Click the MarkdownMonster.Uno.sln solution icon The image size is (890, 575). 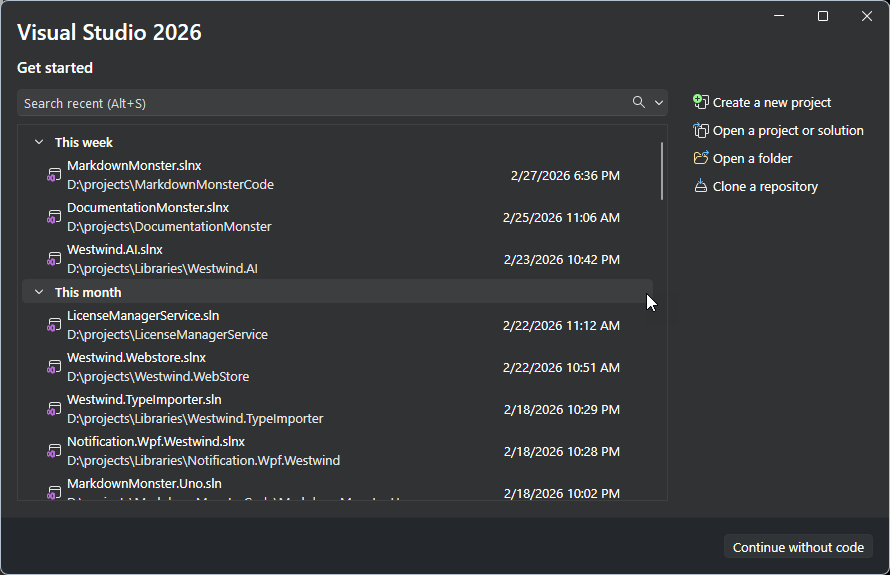(x=54, y=492)
